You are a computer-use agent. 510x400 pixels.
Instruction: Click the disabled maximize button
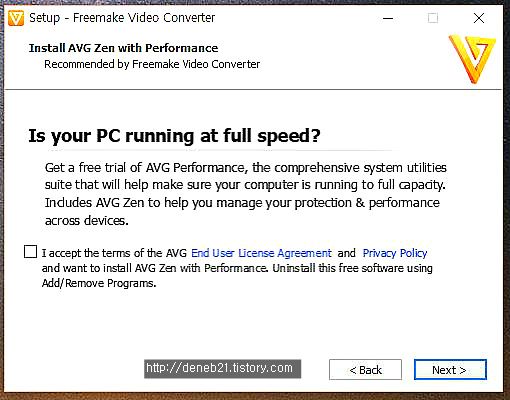[x=433, y=18]
